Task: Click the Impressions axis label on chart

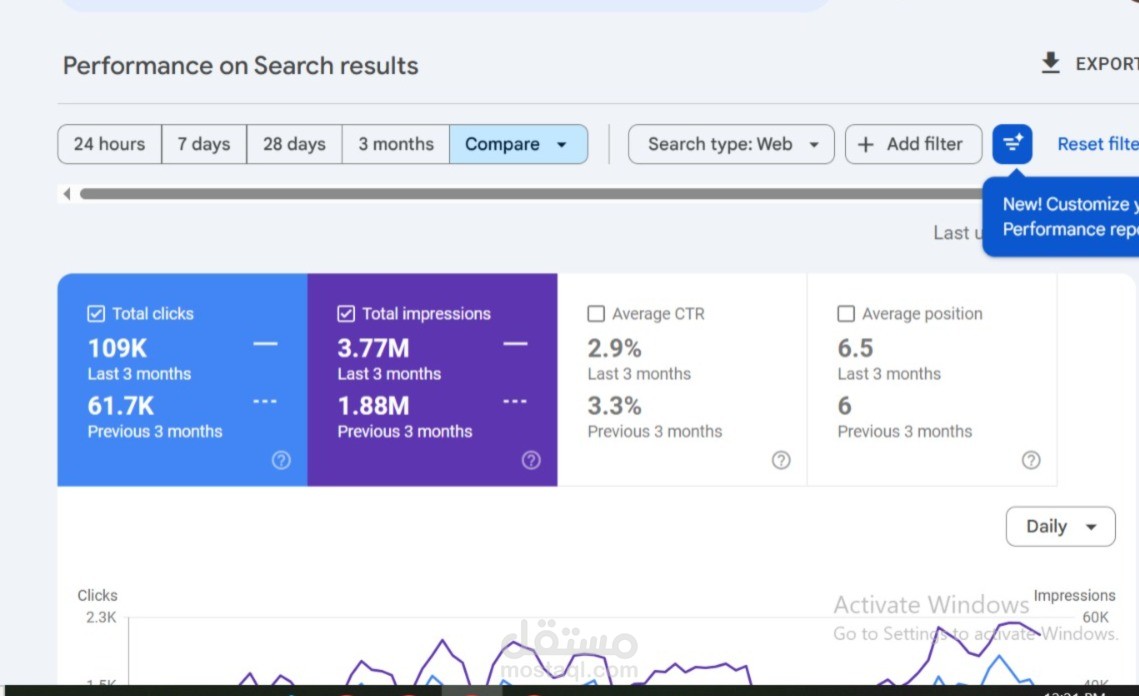Action: click(1074, 595)
